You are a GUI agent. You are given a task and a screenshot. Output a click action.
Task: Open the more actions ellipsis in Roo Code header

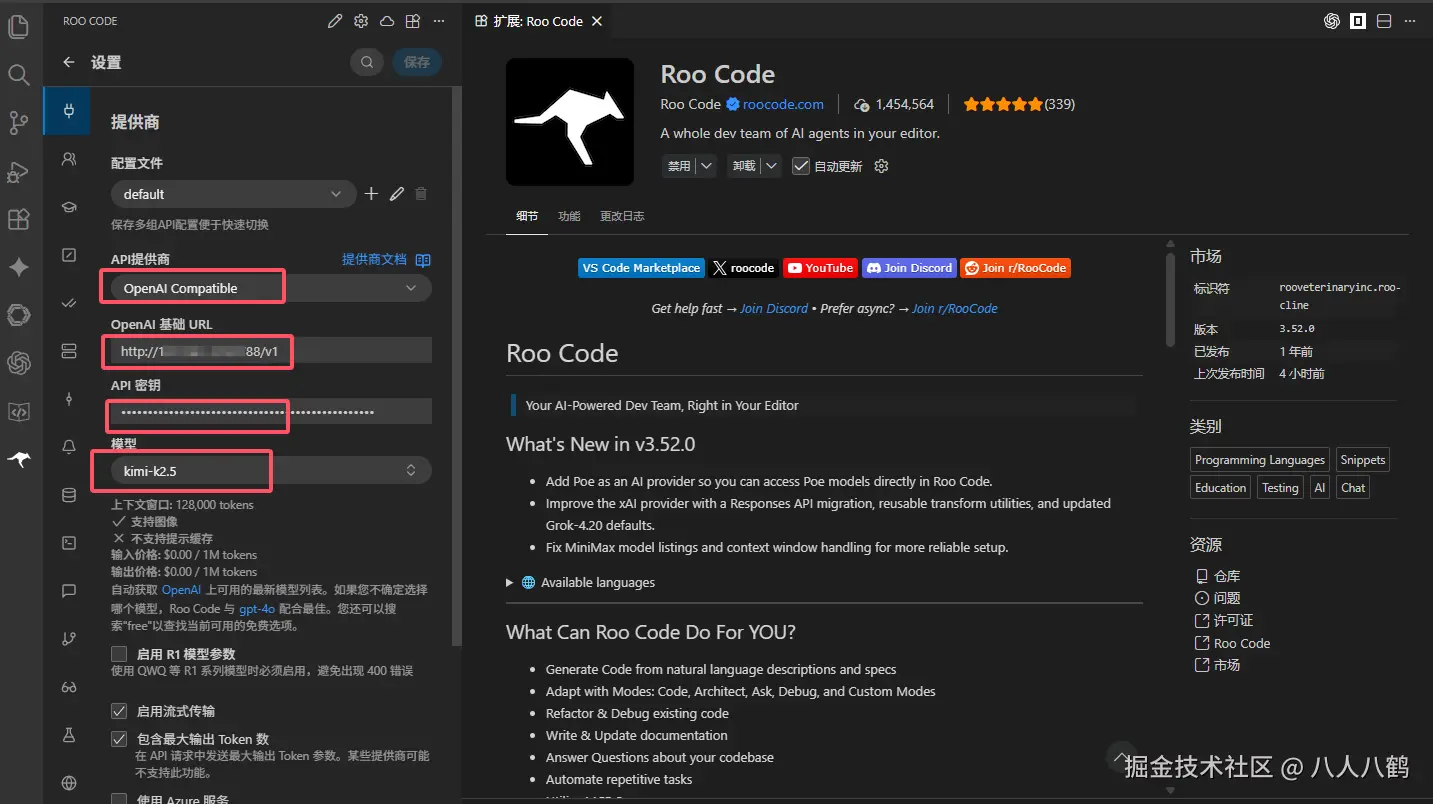pos(438,21)
